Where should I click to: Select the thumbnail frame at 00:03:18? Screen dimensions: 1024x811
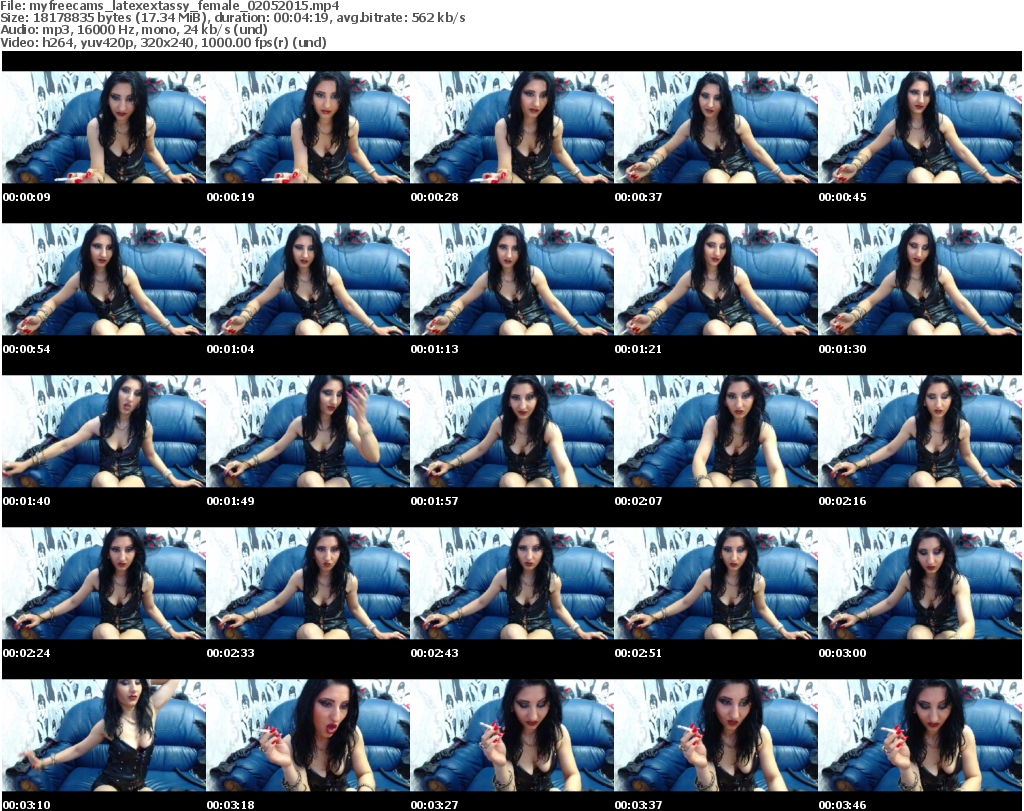click(308, 735)
